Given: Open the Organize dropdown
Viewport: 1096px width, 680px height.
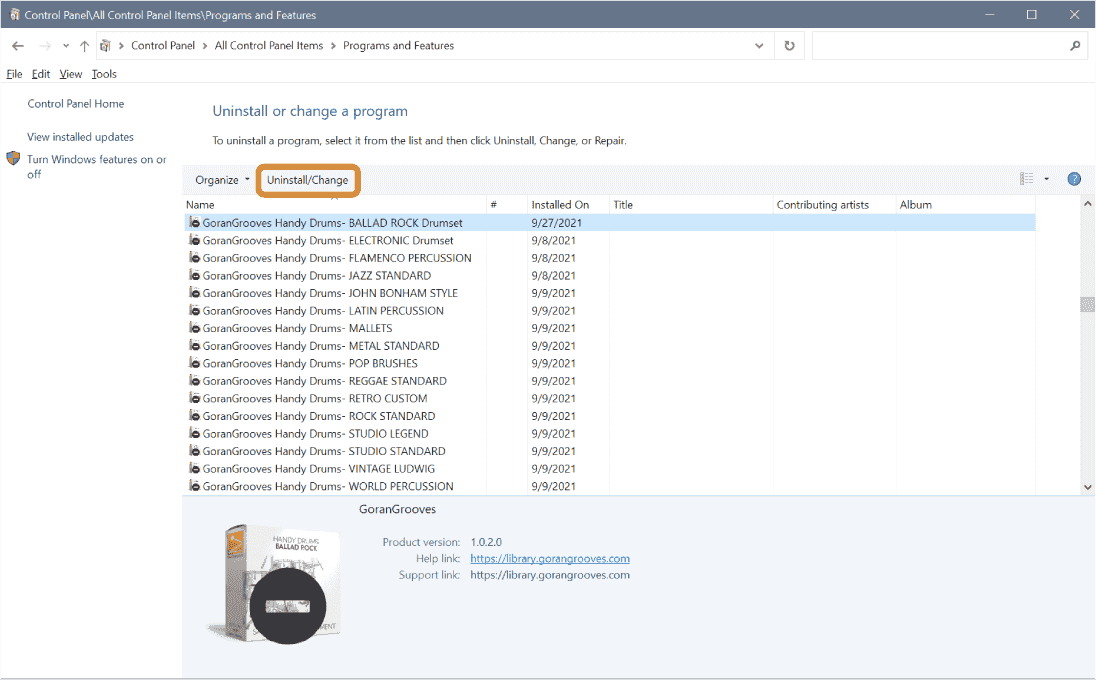Looking at the screenshot, I should pyautogui.click(x=222, y=180).
